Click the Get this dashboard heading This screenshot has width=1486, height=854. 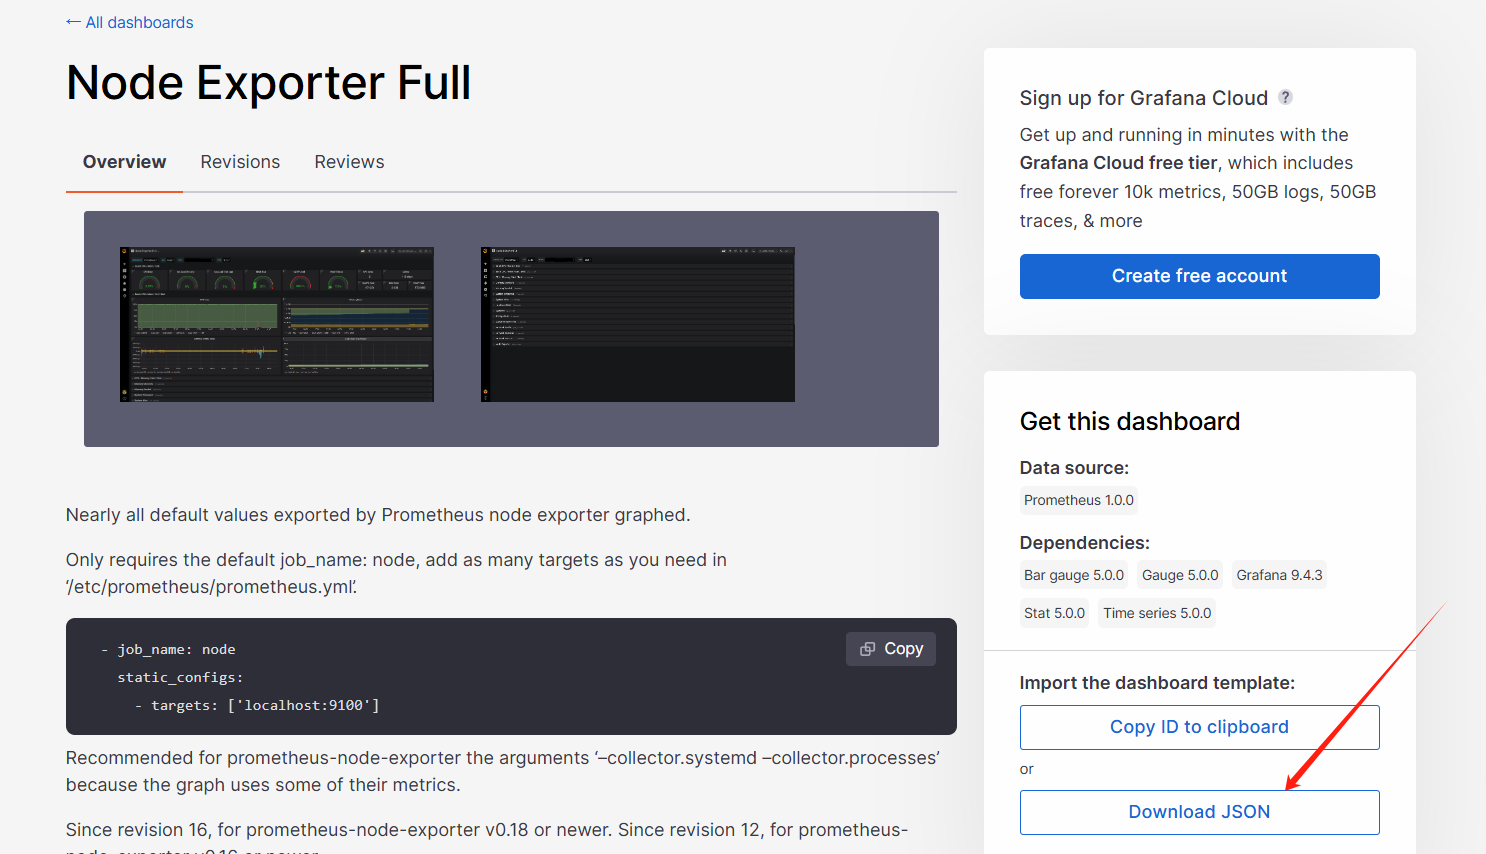[x=1130, y=421]
